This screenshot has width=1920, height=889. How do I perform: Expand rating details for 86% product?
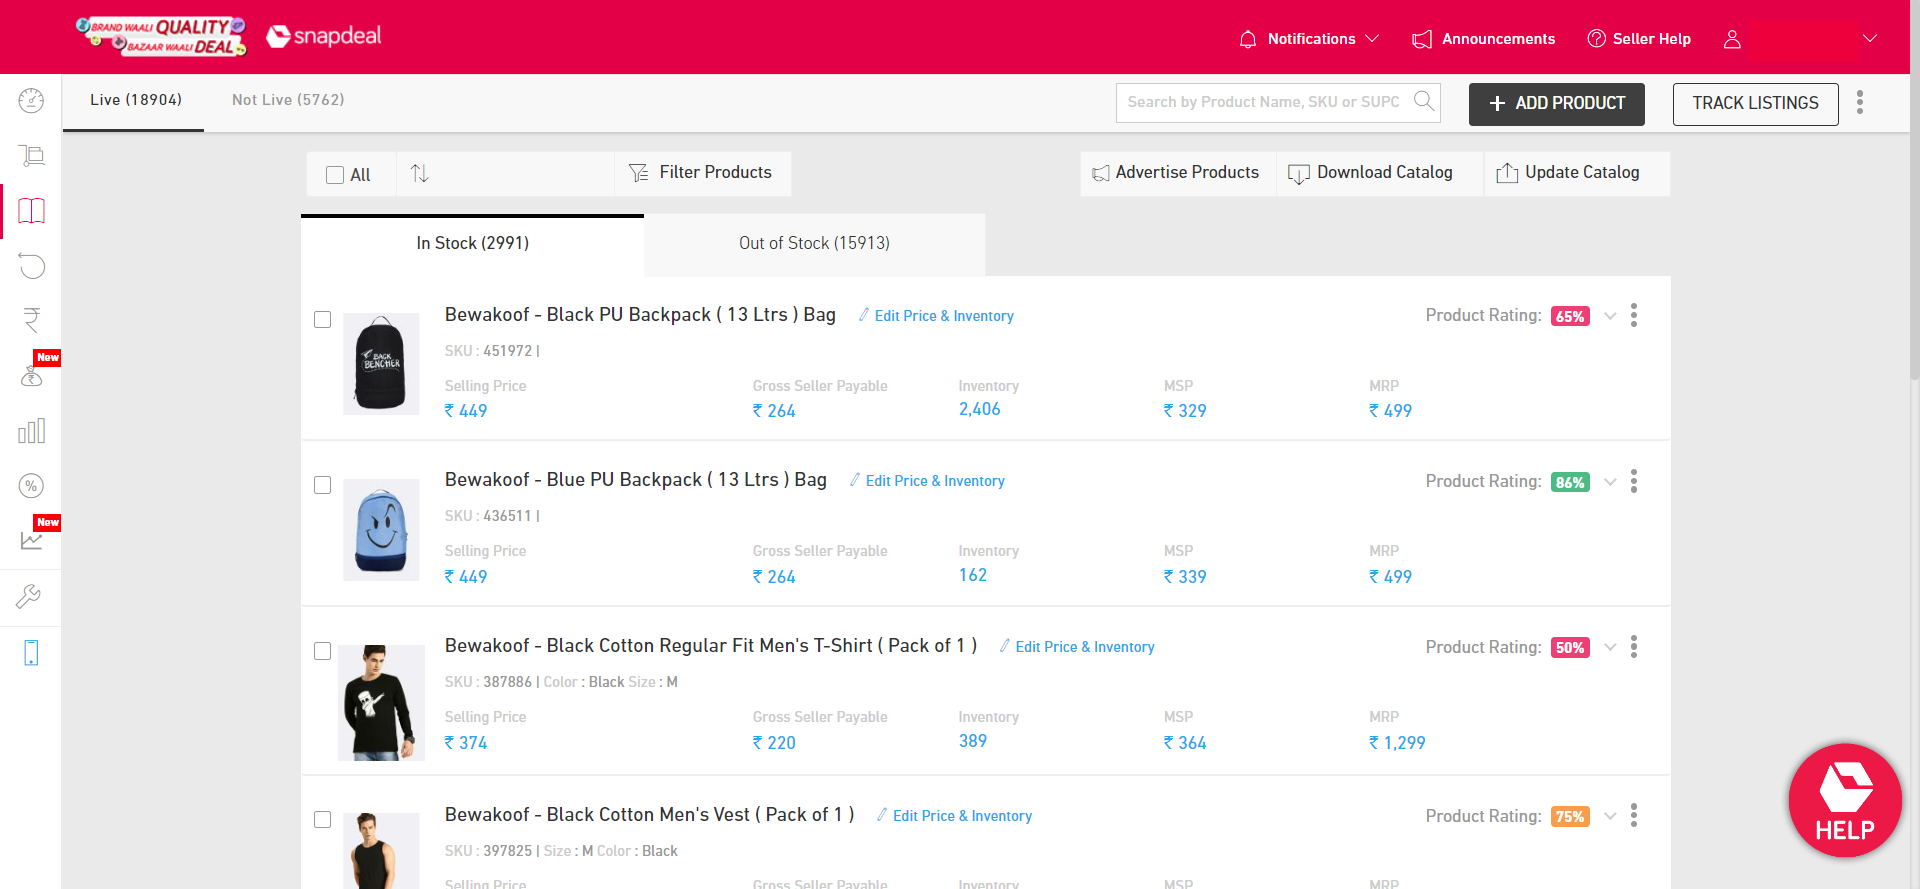pos(1610,482)
